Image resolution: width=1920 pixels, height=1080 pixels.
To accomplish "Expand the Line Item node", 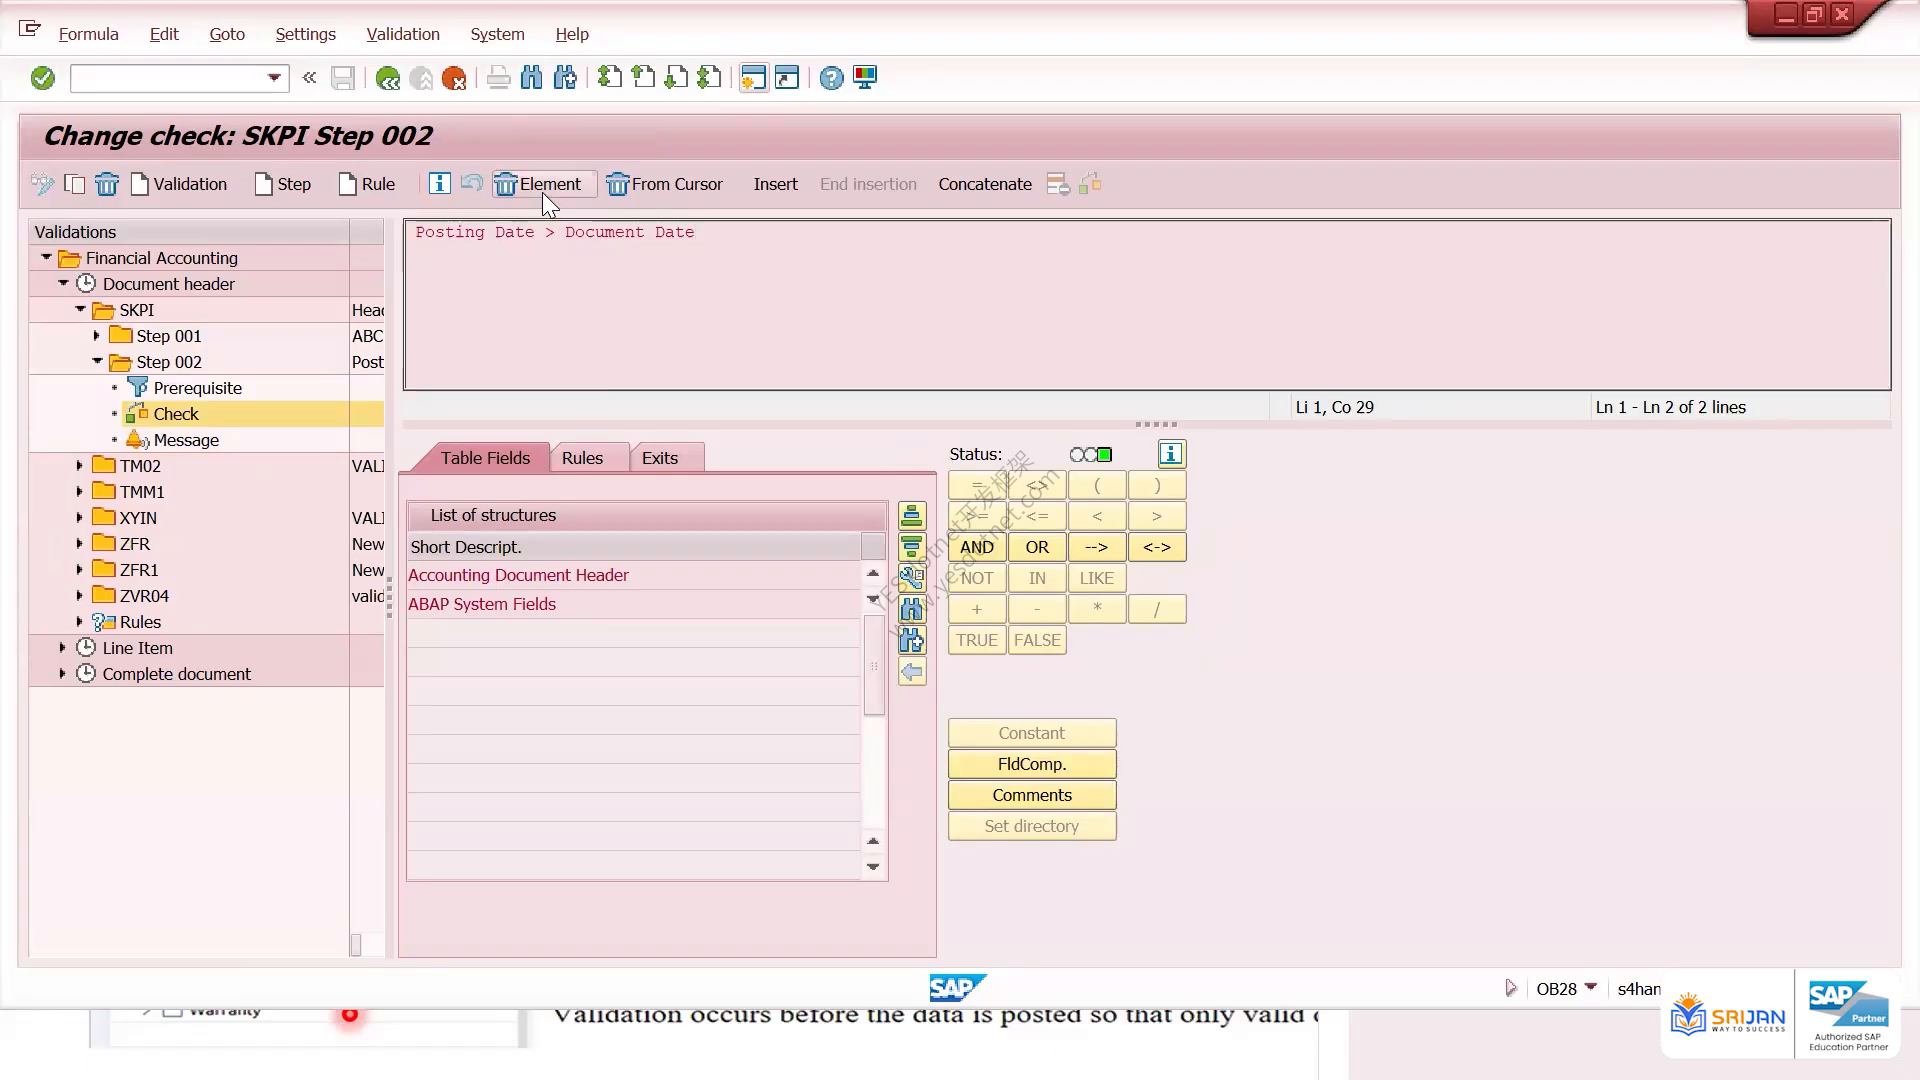I will [63, 648].
